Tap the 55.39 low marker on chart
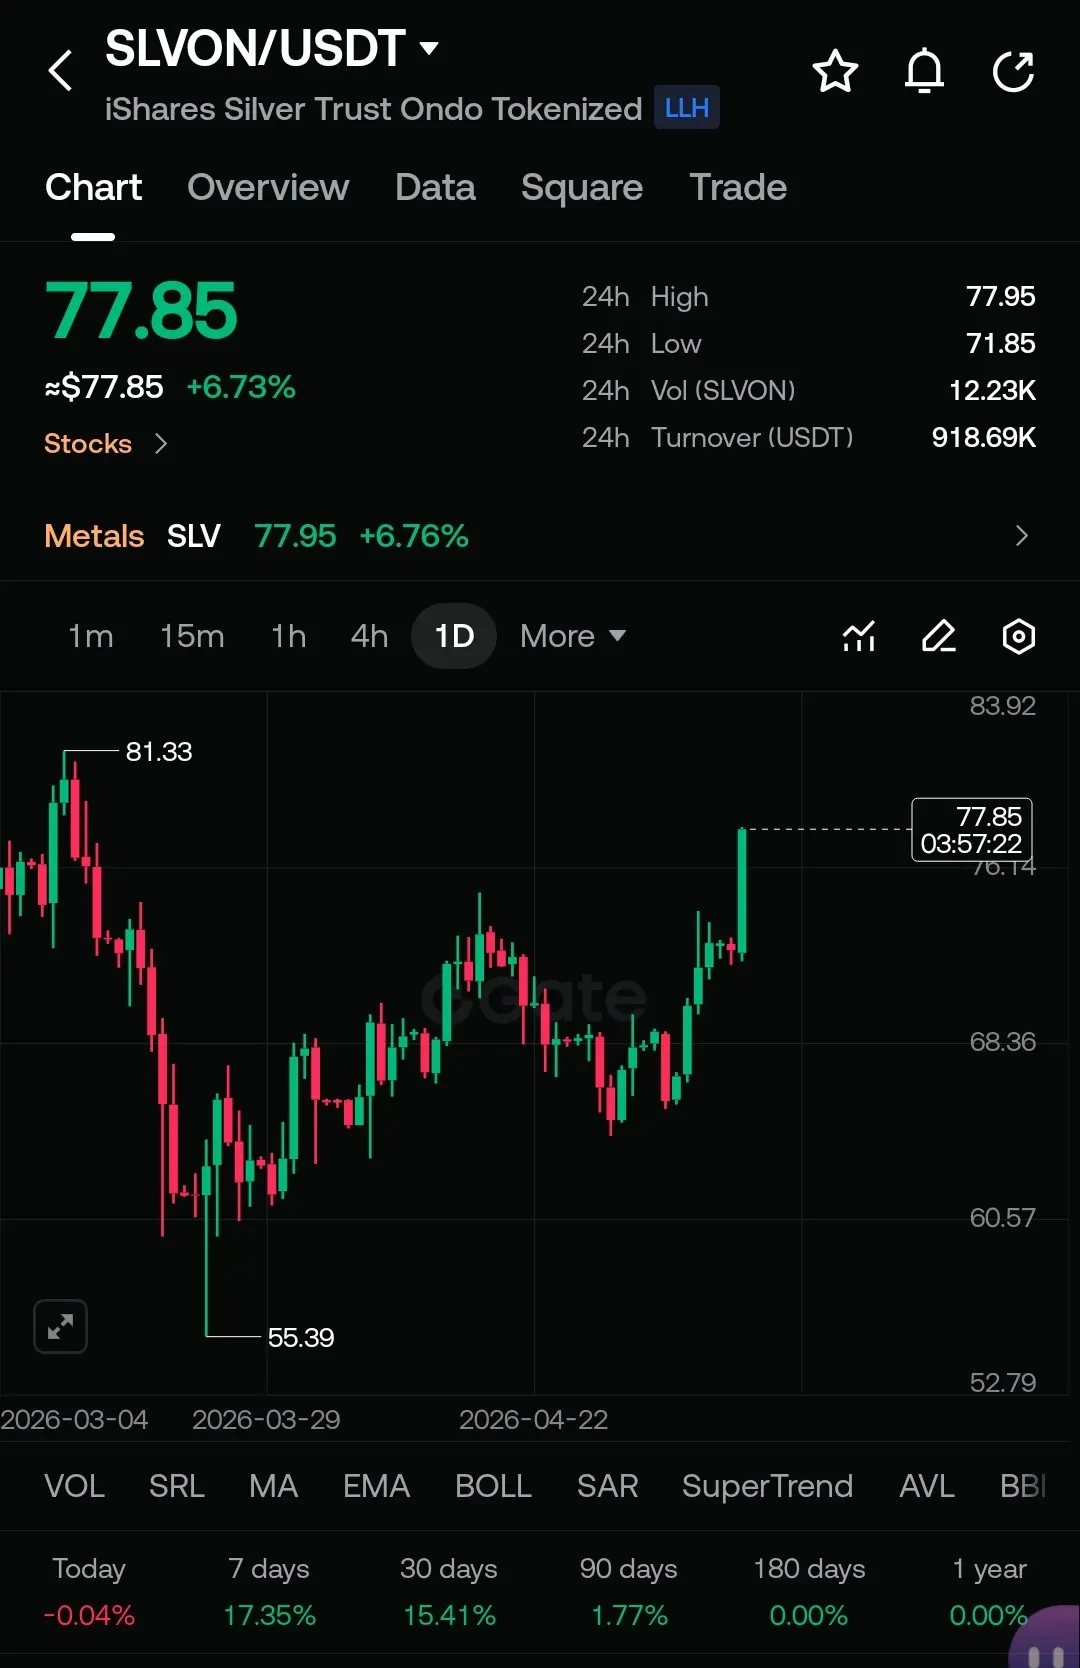Viewport: 1080px width, 1668px height. point(301,1337)
